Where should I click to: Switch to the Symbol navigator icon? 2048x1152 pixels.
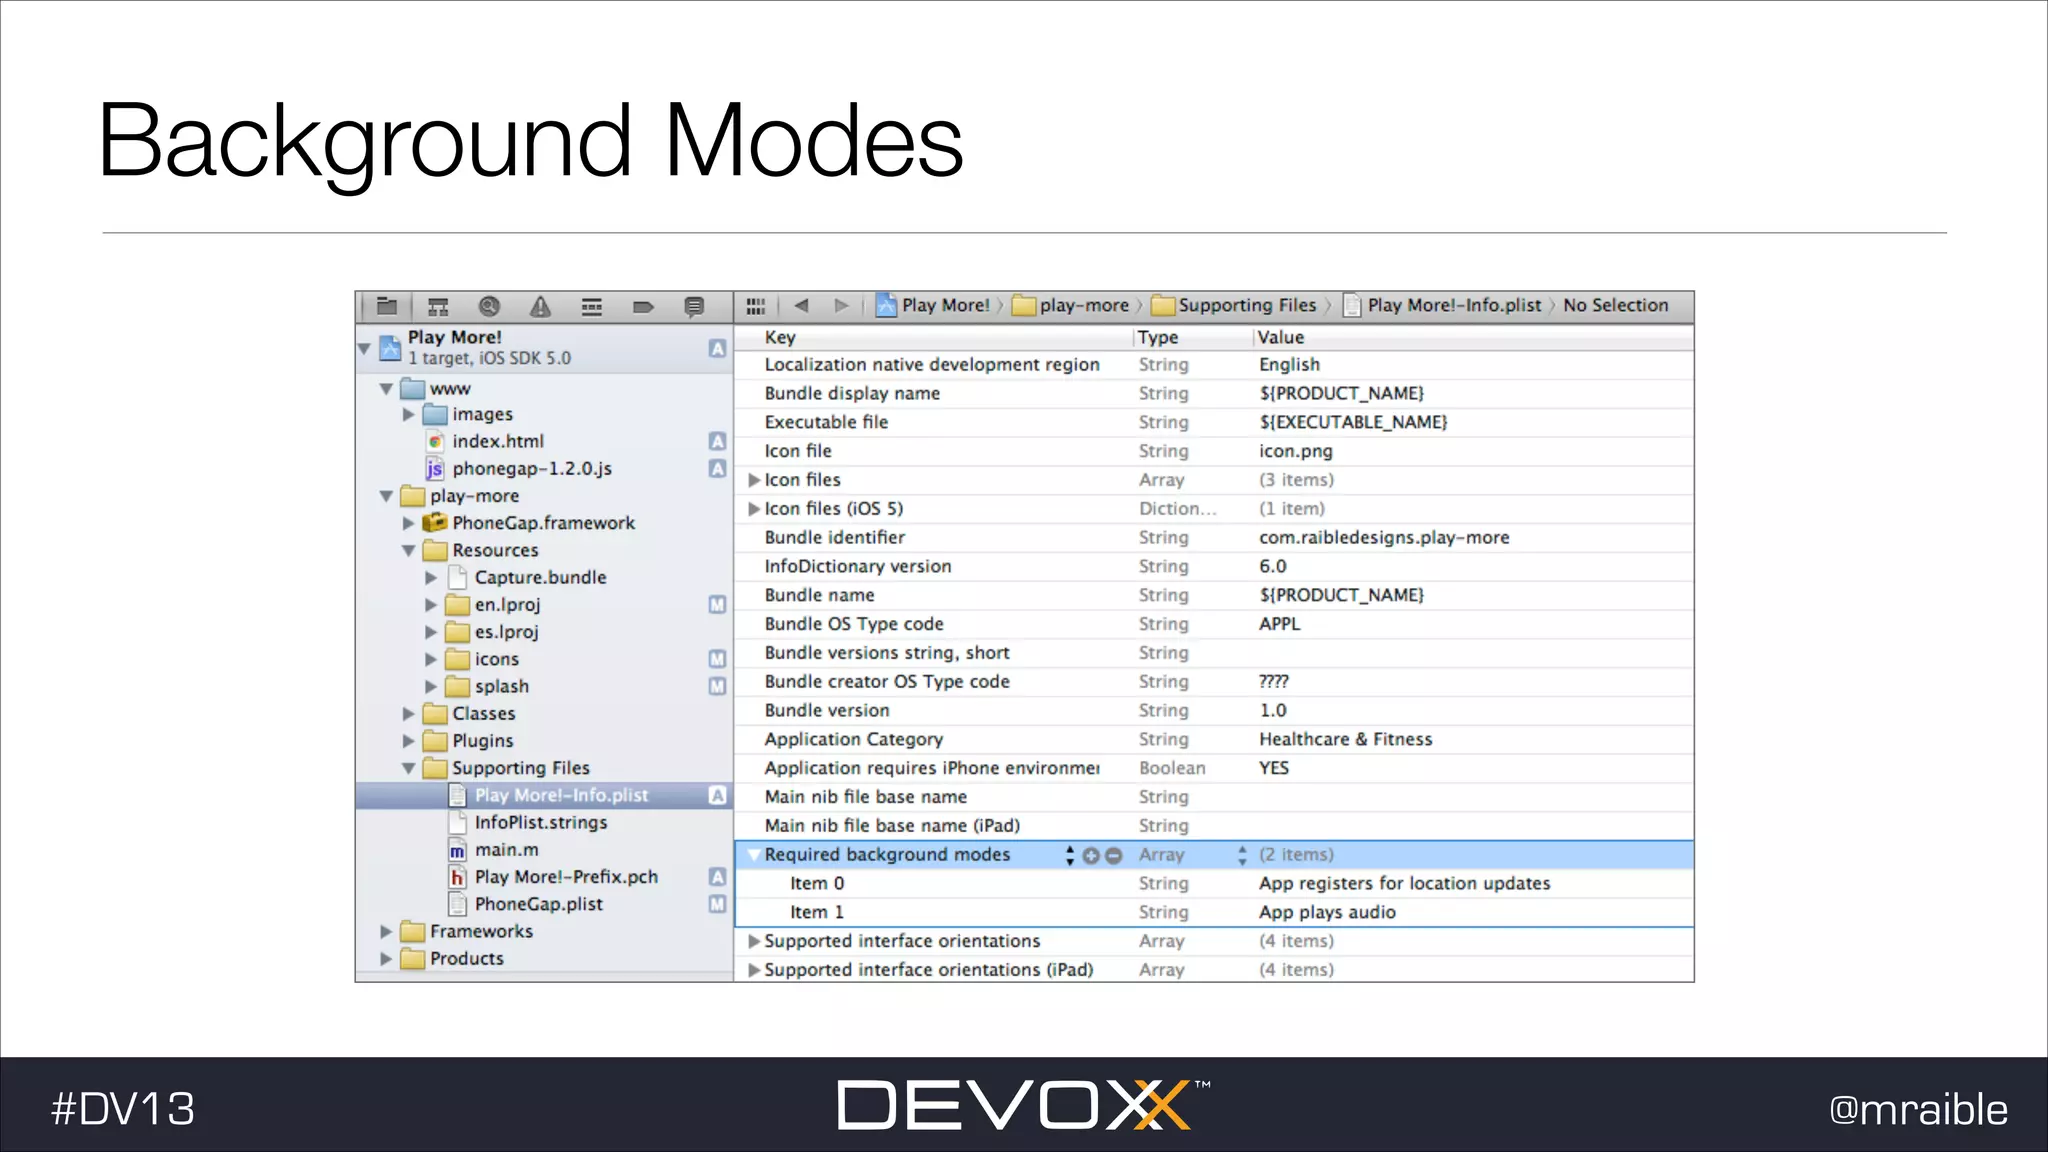point(438,306)
